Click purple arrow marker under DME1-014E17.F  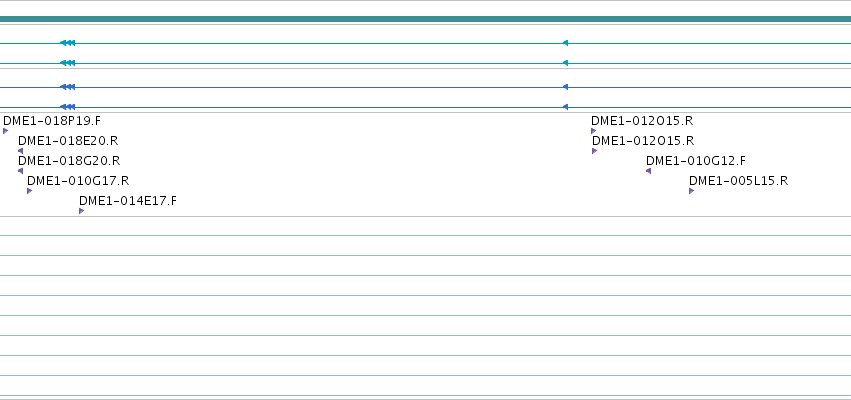point(81,211)
